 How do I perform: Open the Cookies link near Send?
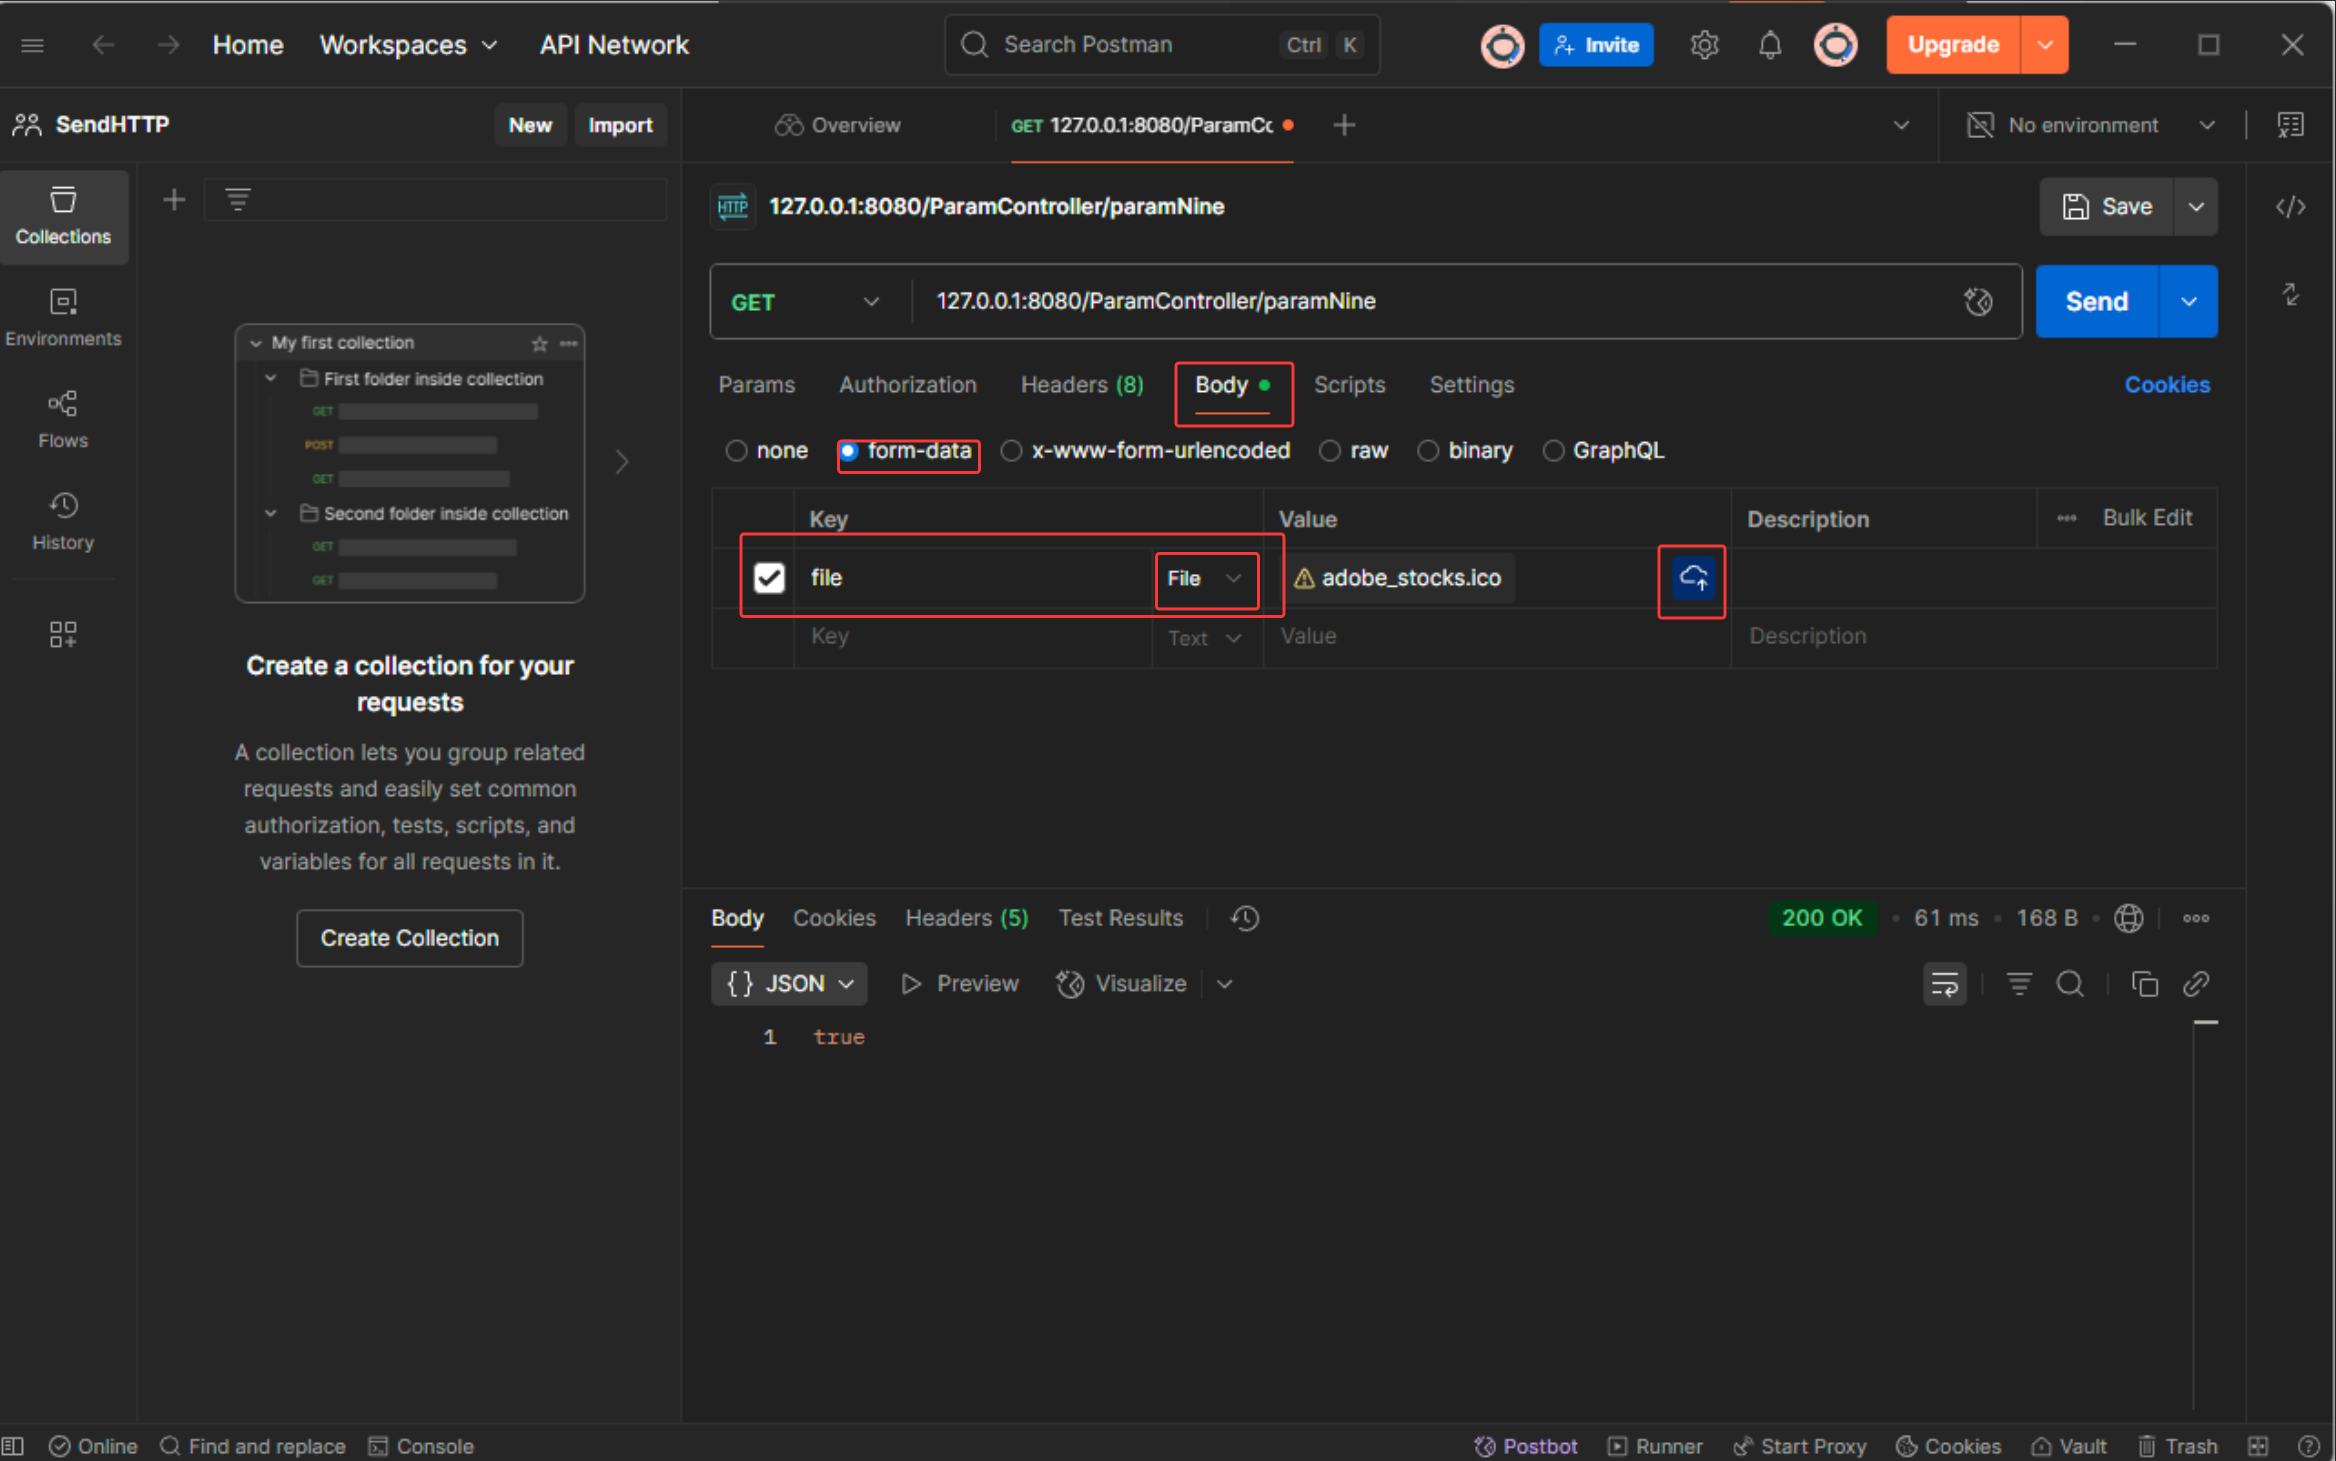2167,385
